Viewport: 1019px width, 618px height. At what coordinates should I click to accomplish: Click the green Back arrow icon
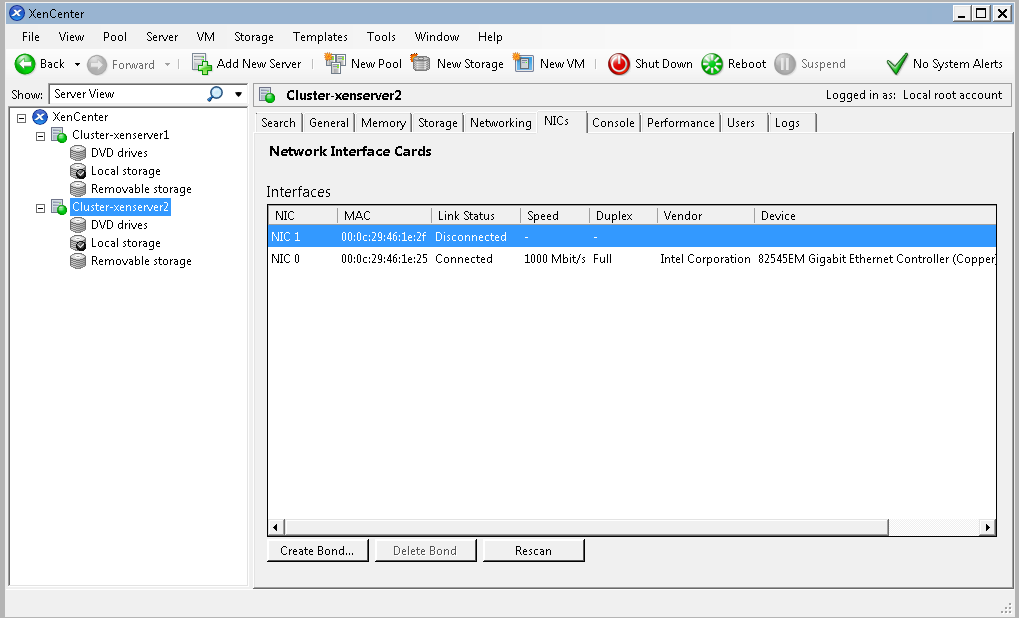tap(25, 64)
